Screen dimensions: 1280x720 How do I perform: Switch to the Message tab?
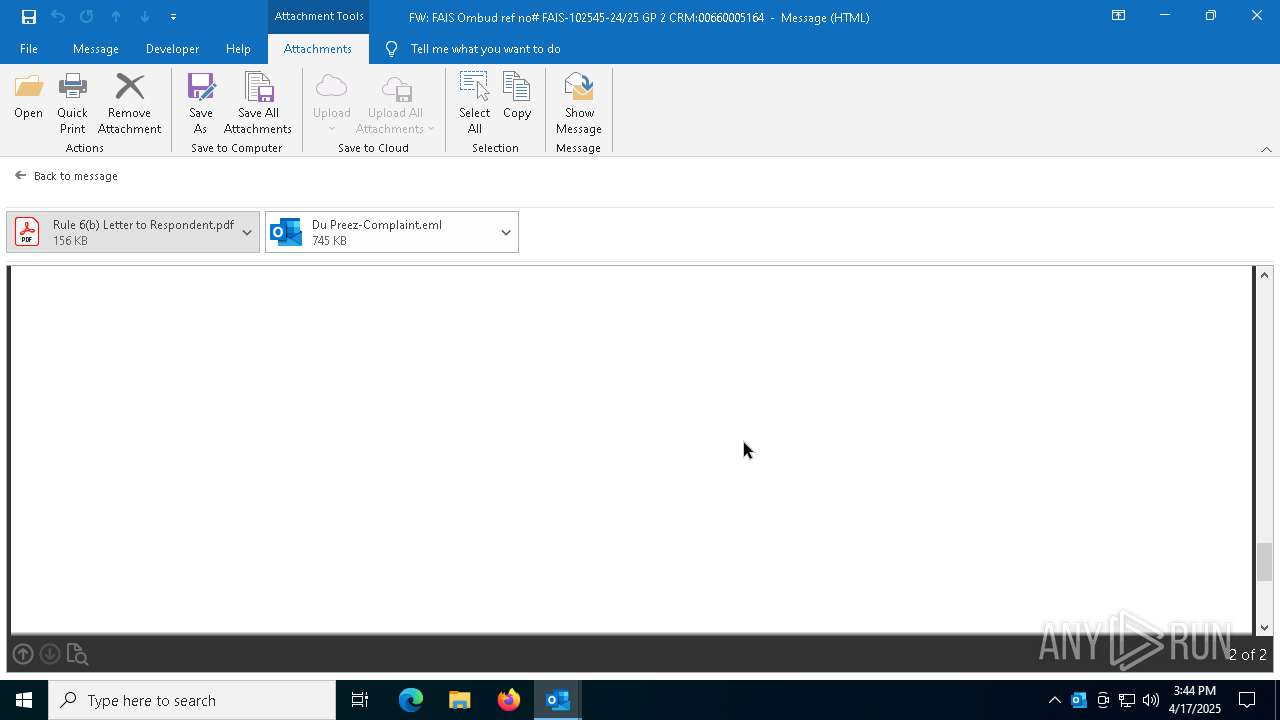[x=96, y=49]
